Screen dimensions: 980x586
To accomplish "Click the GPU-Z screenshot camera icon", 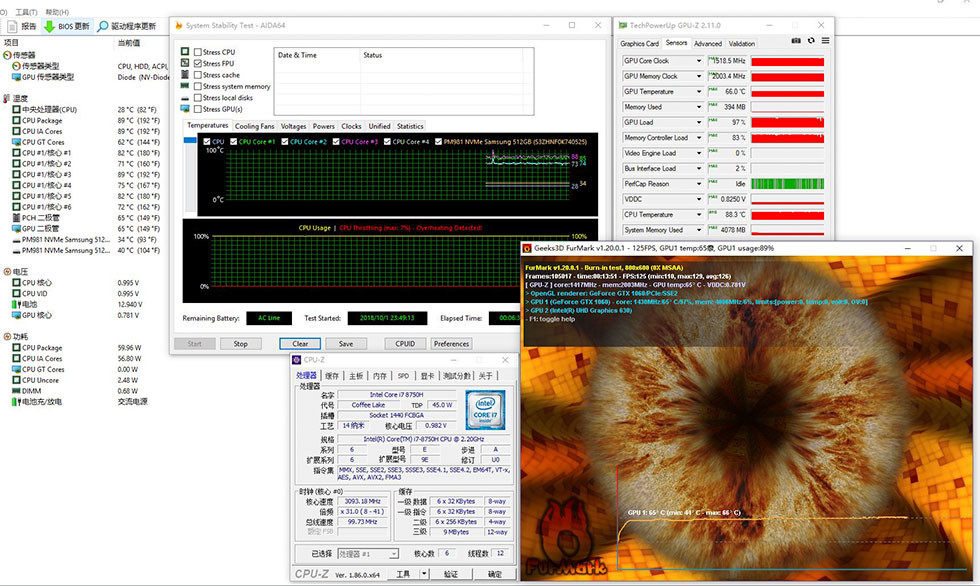I will [x=796, y=42].
